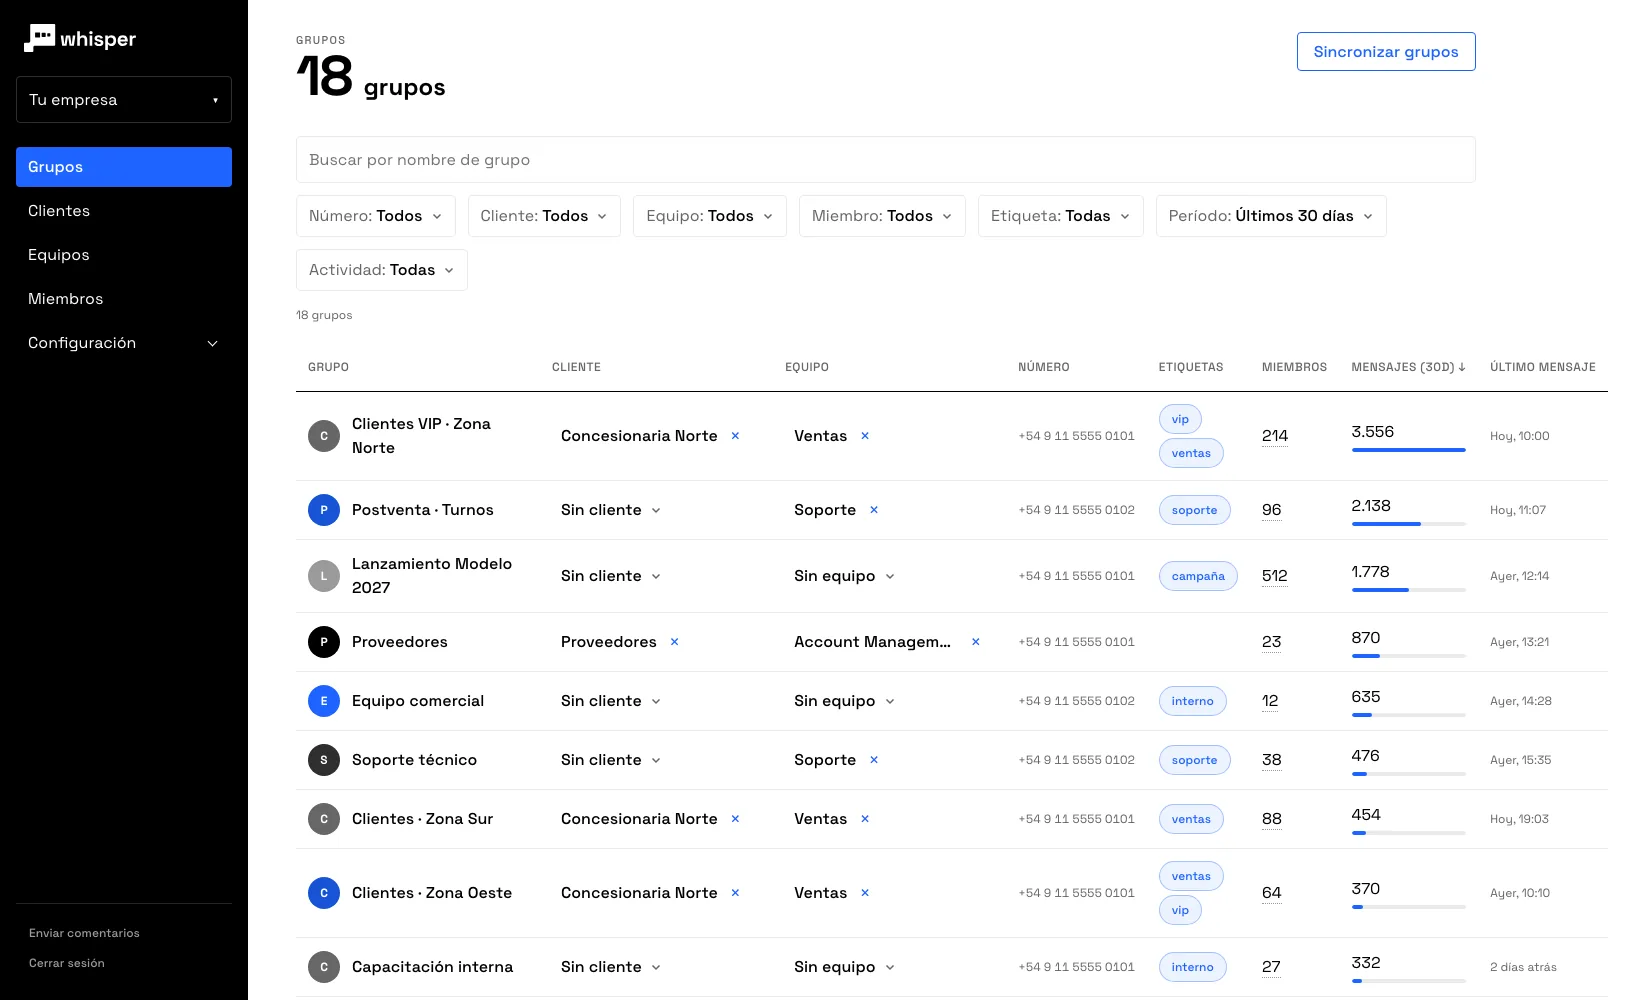Viewport: 1640px width, 1000px height.
Task: Remove Ventas team from Clientes · Zona Oeste
Action: pos(865,893)
